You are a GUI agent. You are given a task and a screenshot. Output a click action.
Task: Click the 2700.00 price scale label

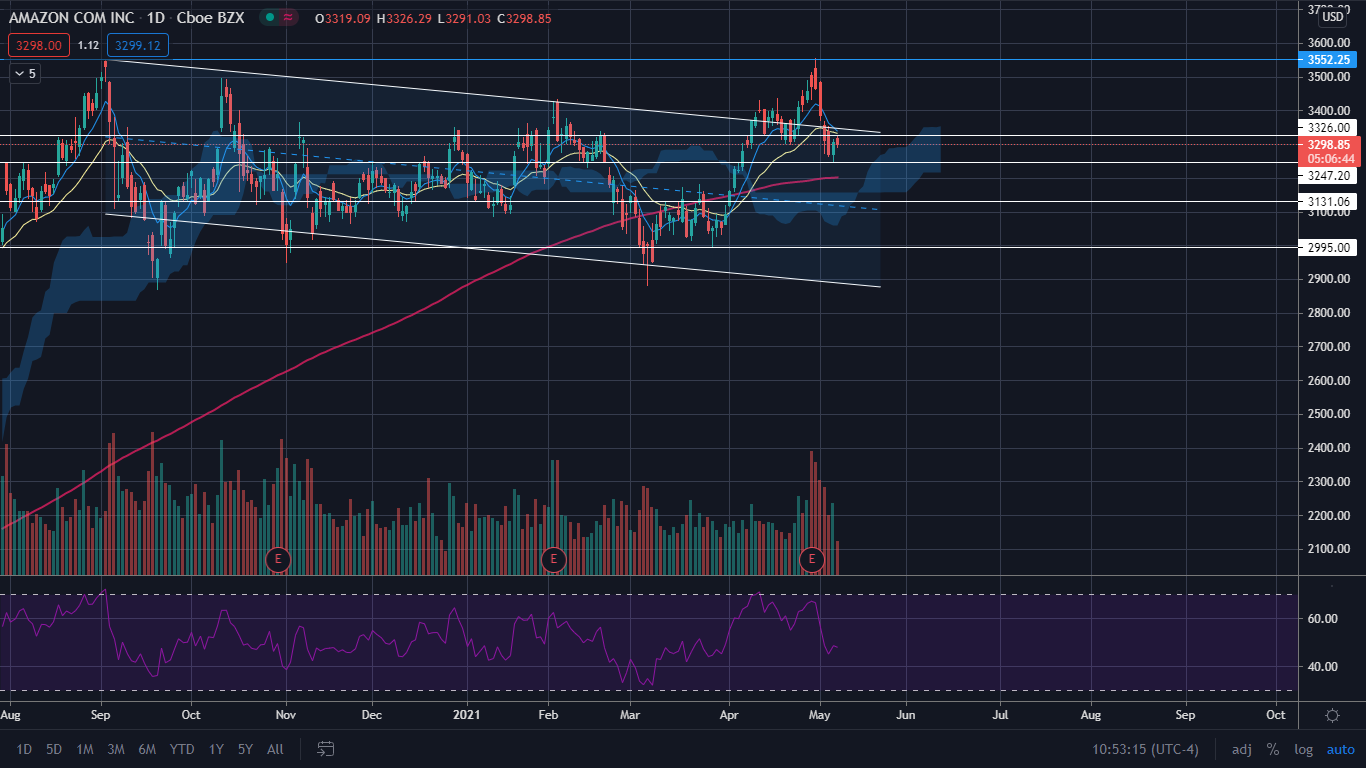[1327, 347]
